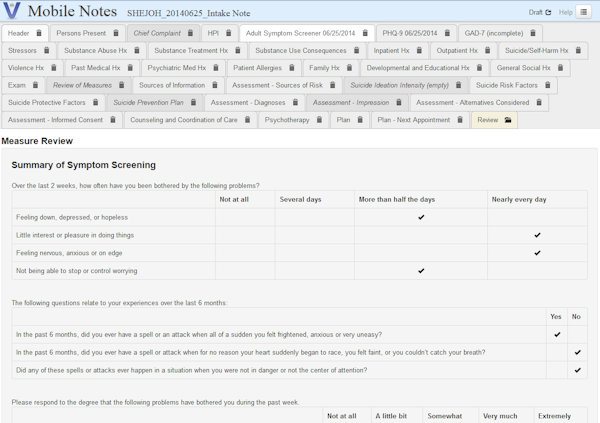Viewport: 600px width, 423px height.
Task: Click trash icon on Adult Symptom Screener tab
Action: point(365,33)
